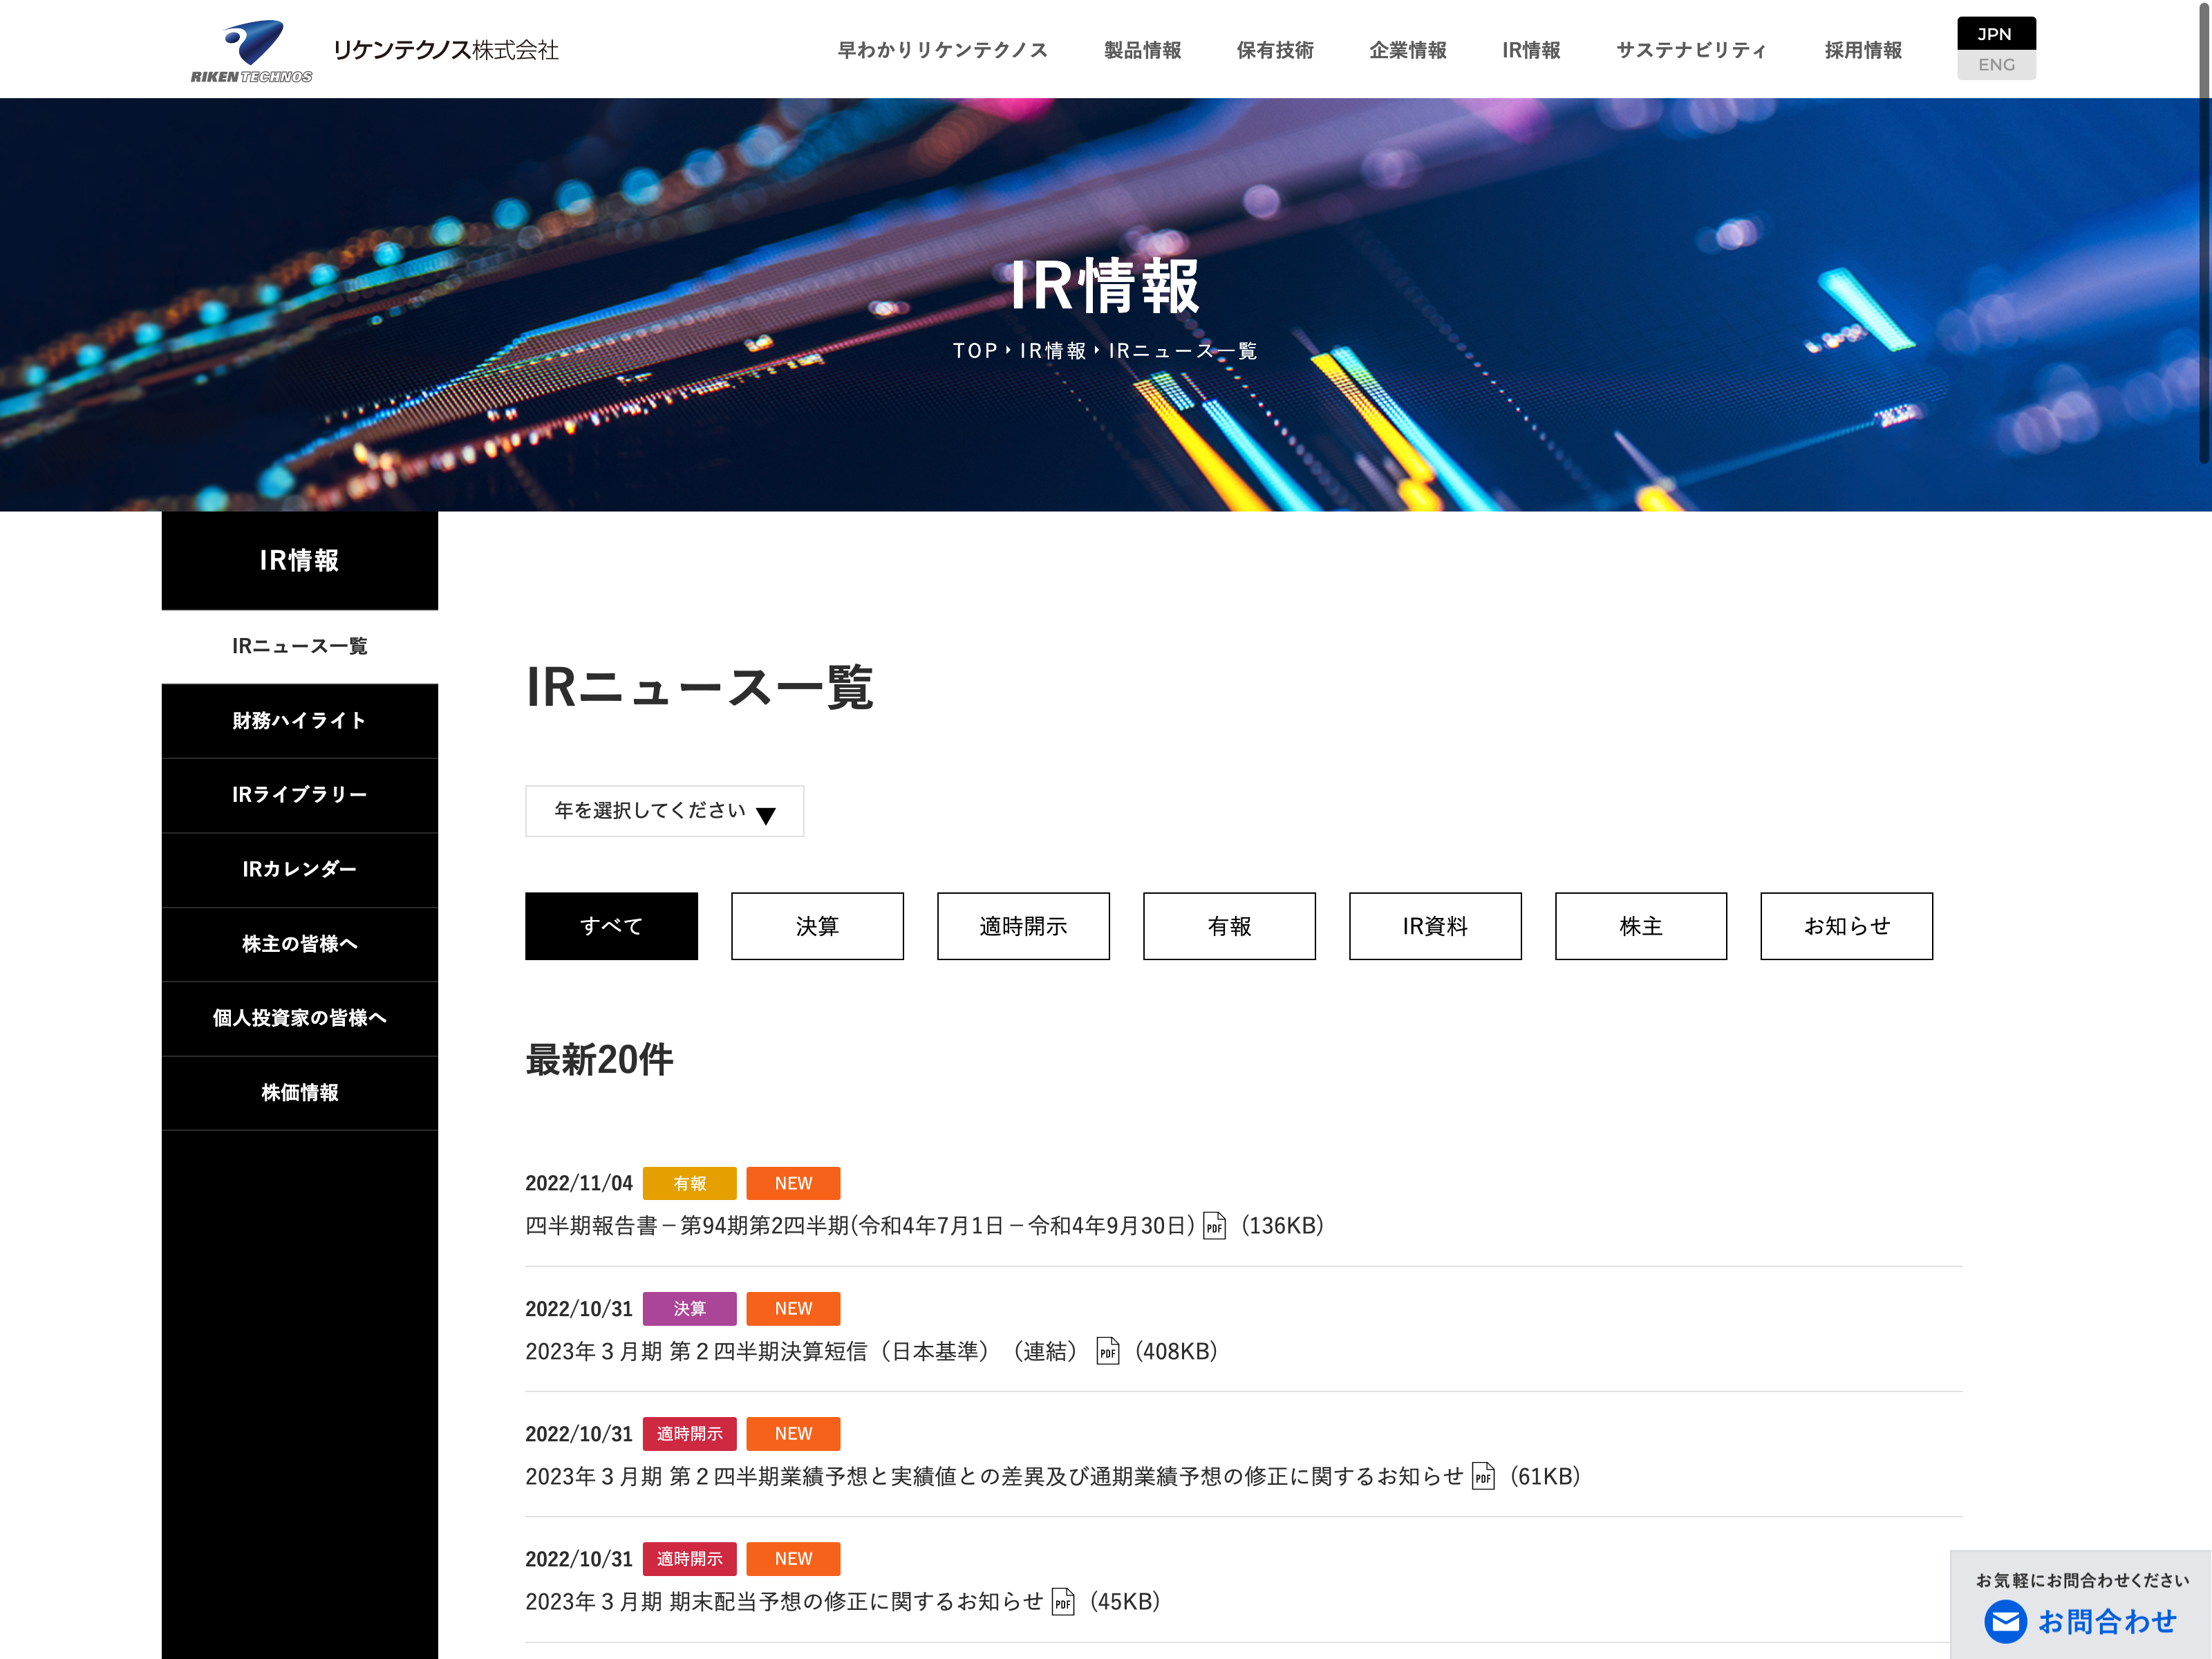The height and width of the screenshot is (1659, 2212).
Task: Open the 製品情報 navigation menu
Action: click(x=1142, y=50)
